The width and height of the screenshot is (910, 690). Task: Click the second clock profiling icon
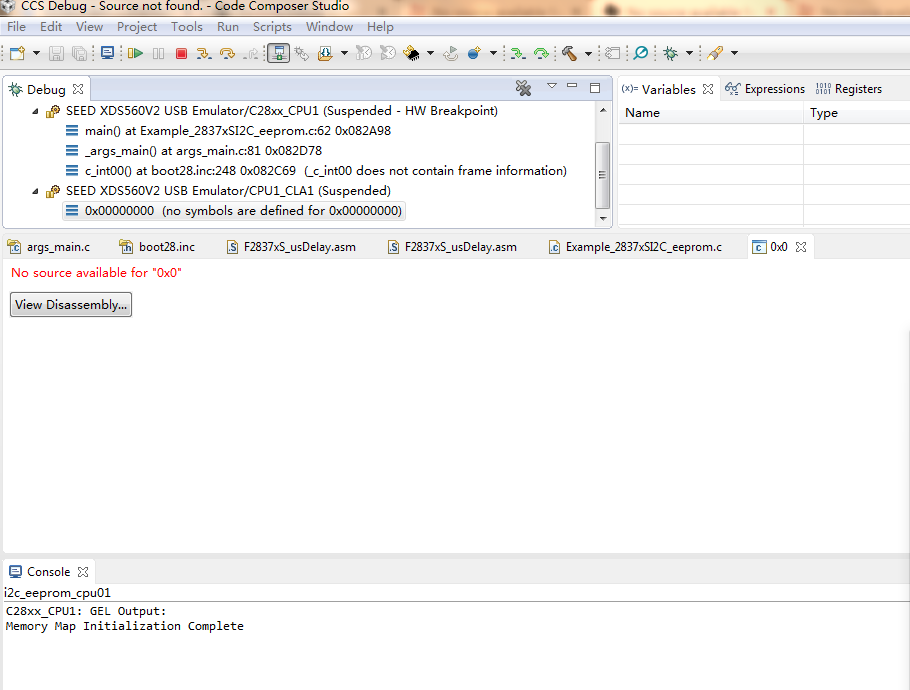[388, 53]
